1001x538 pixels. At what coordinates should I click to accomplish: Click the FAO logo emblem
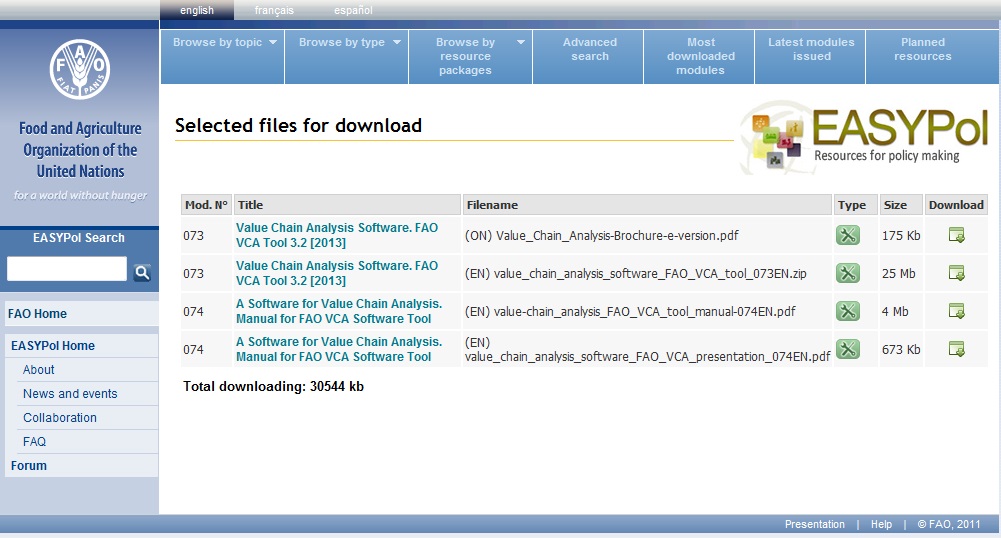pos(79,71)
